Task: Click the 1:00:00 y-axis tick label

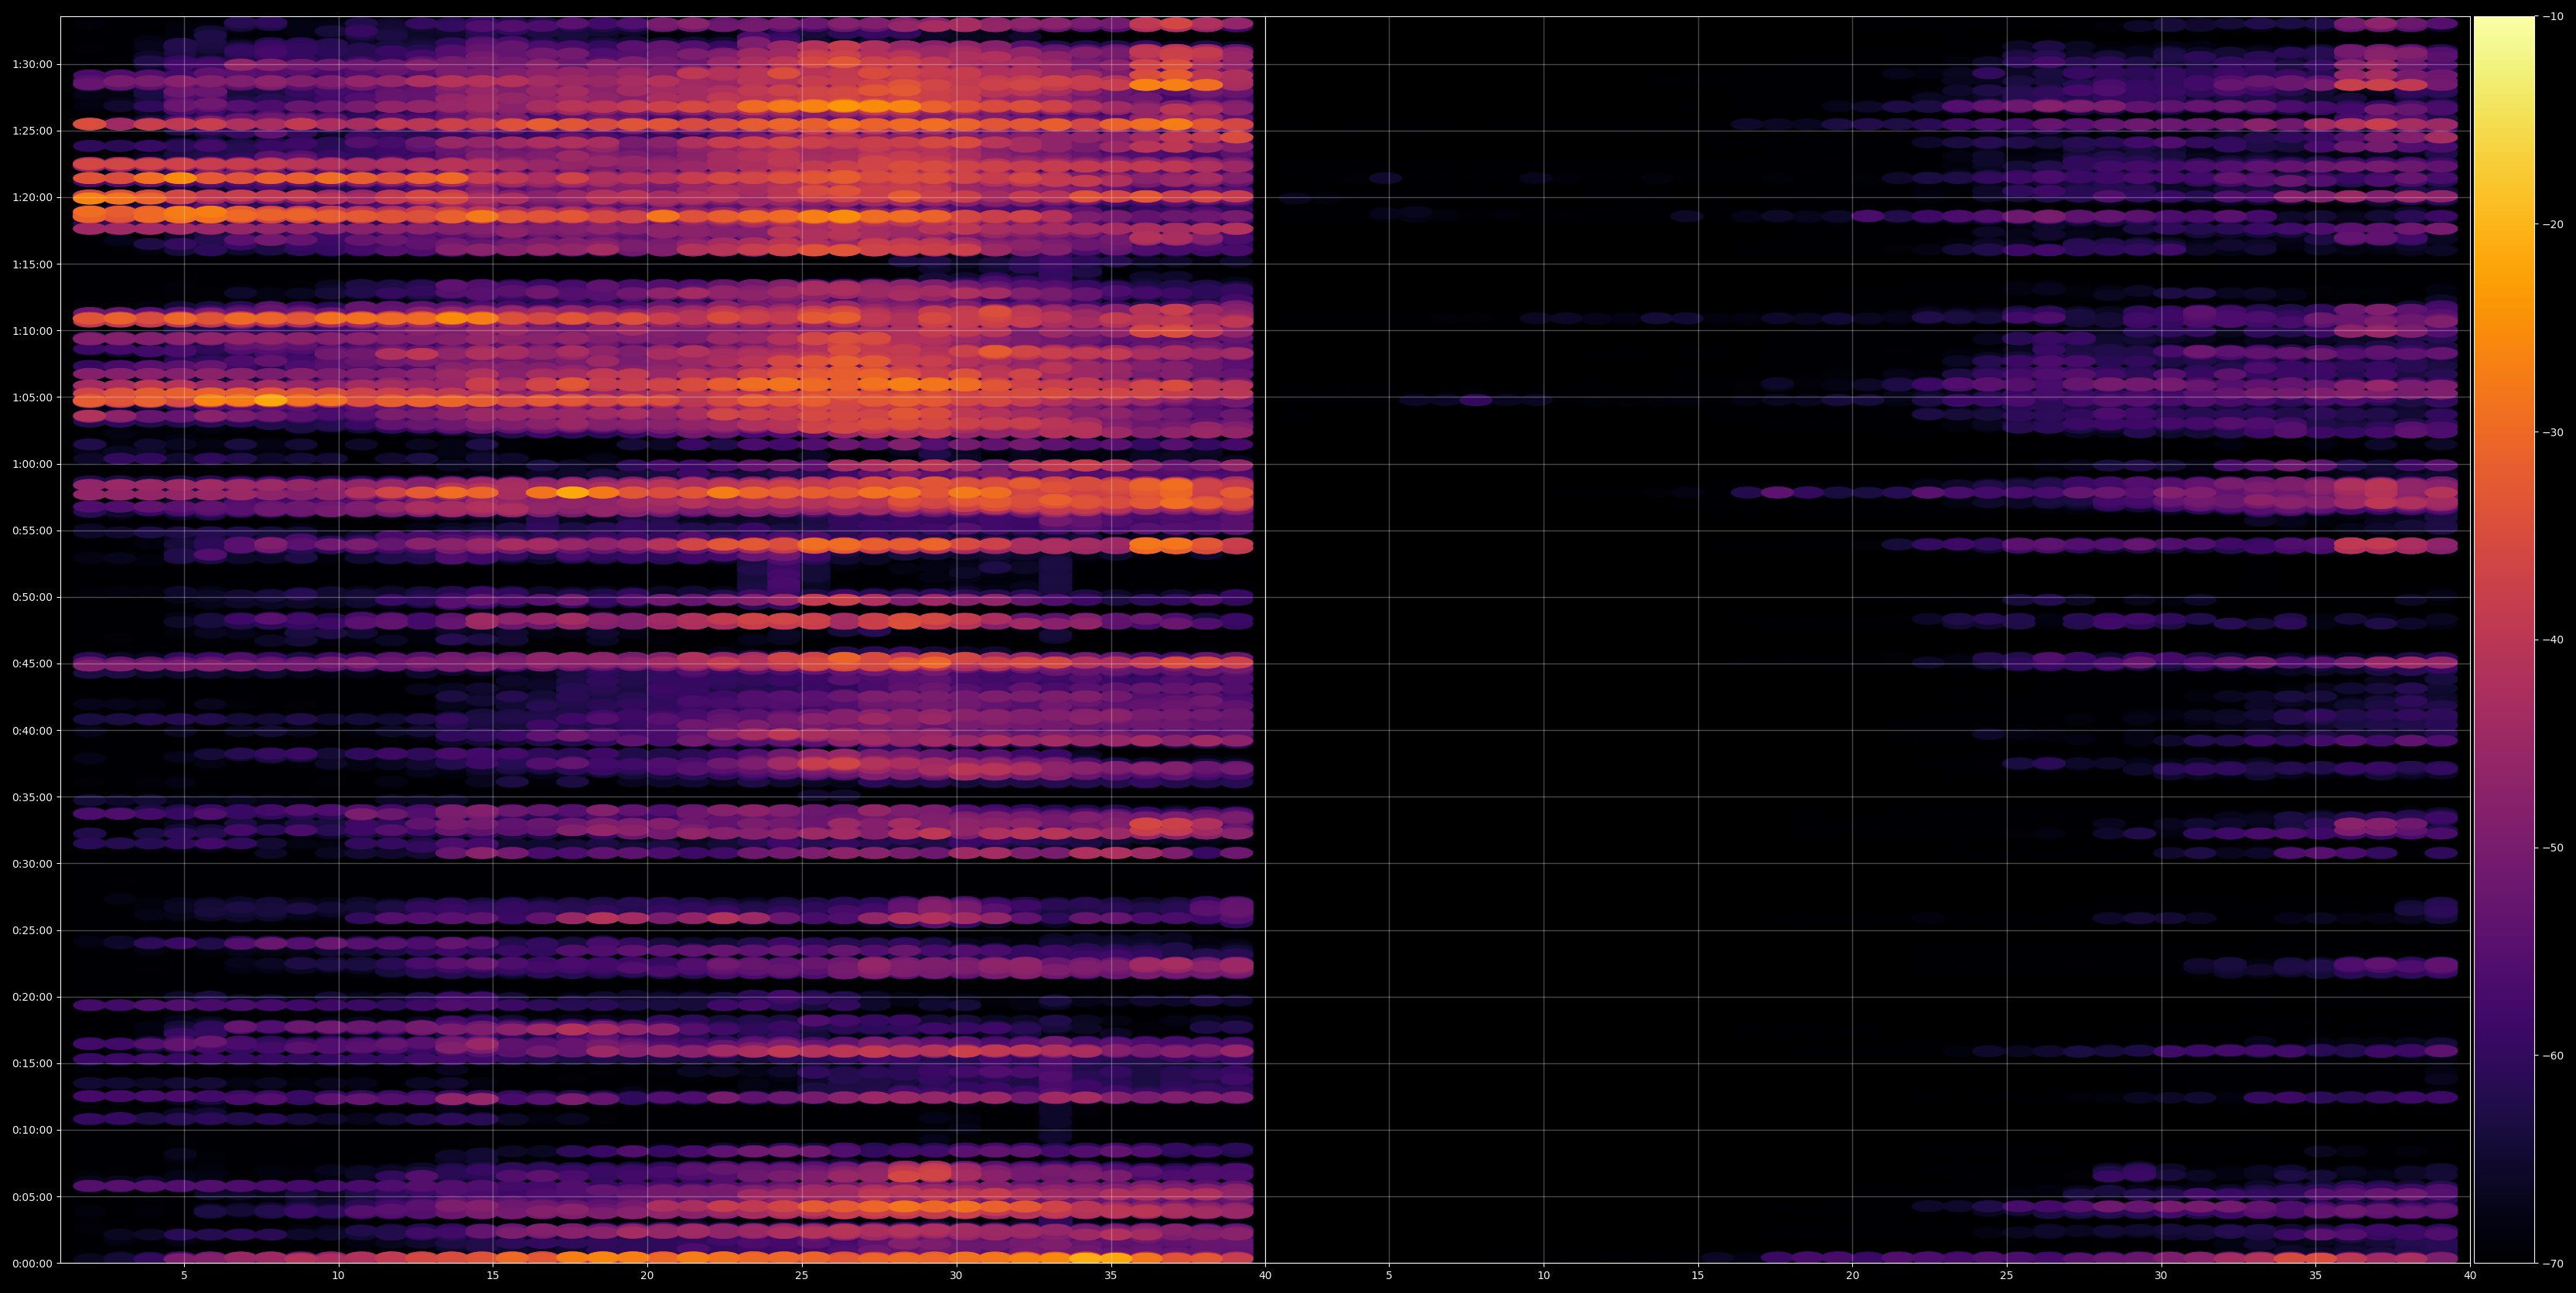Action: click(x=32, y=464)
